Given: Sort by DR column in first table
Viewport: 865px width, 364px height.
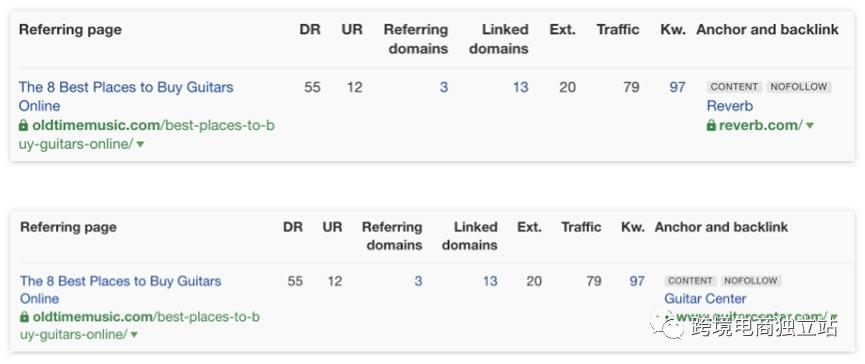Looking at the screenshot, I should (x=309, y=29).
